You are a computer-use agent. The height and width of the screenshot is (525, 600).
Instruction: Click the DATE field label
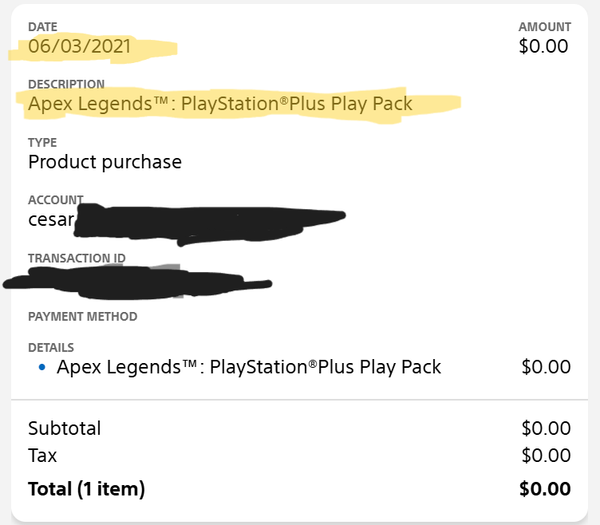pyautogui.click(x=42, y=27)
